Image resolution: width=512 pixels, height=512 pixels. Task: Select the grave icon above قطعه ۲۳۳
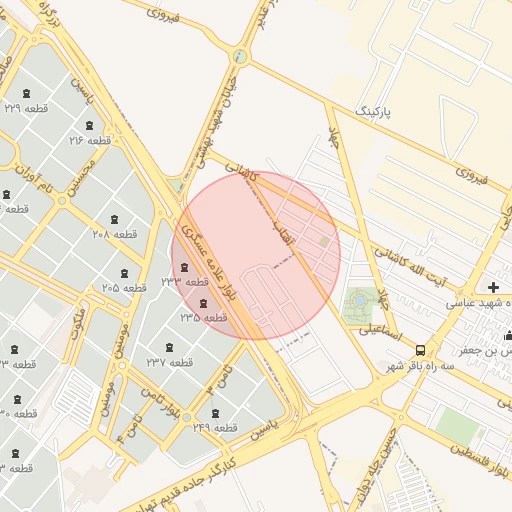184,267
